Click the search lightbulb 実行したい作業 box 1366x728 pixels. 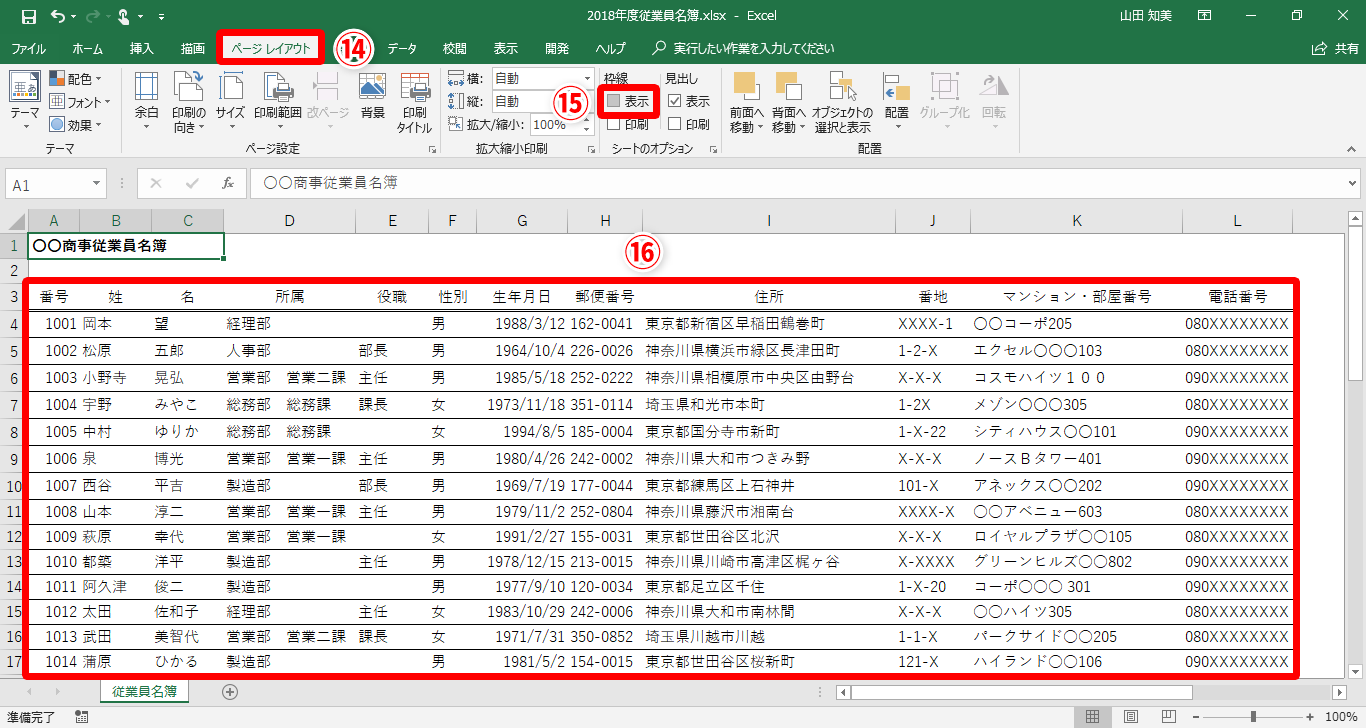pyautogui.click(x=744, y=48)
